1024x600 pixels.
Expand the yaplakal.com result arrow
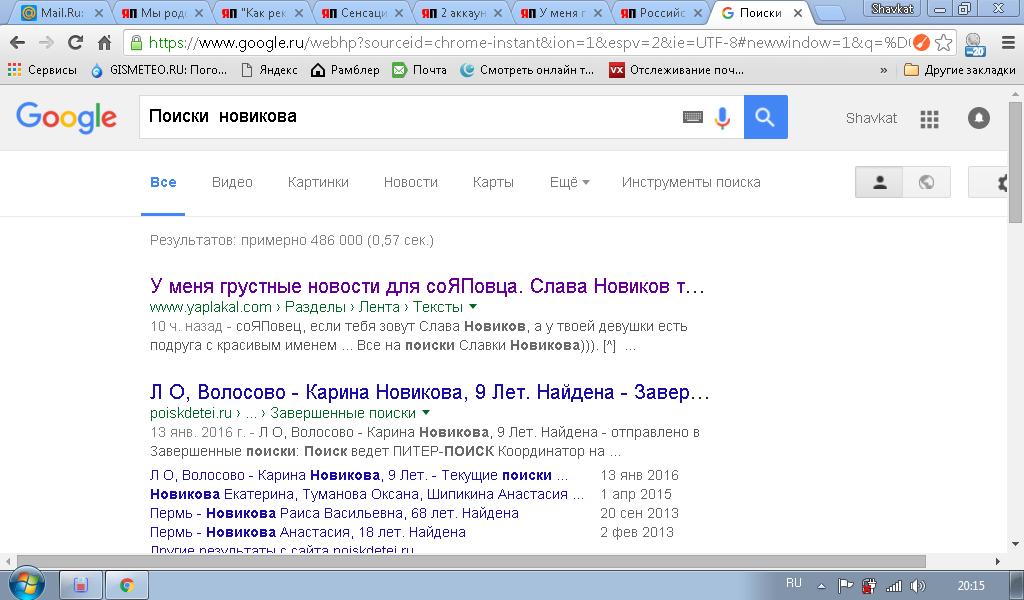[473, 306]
